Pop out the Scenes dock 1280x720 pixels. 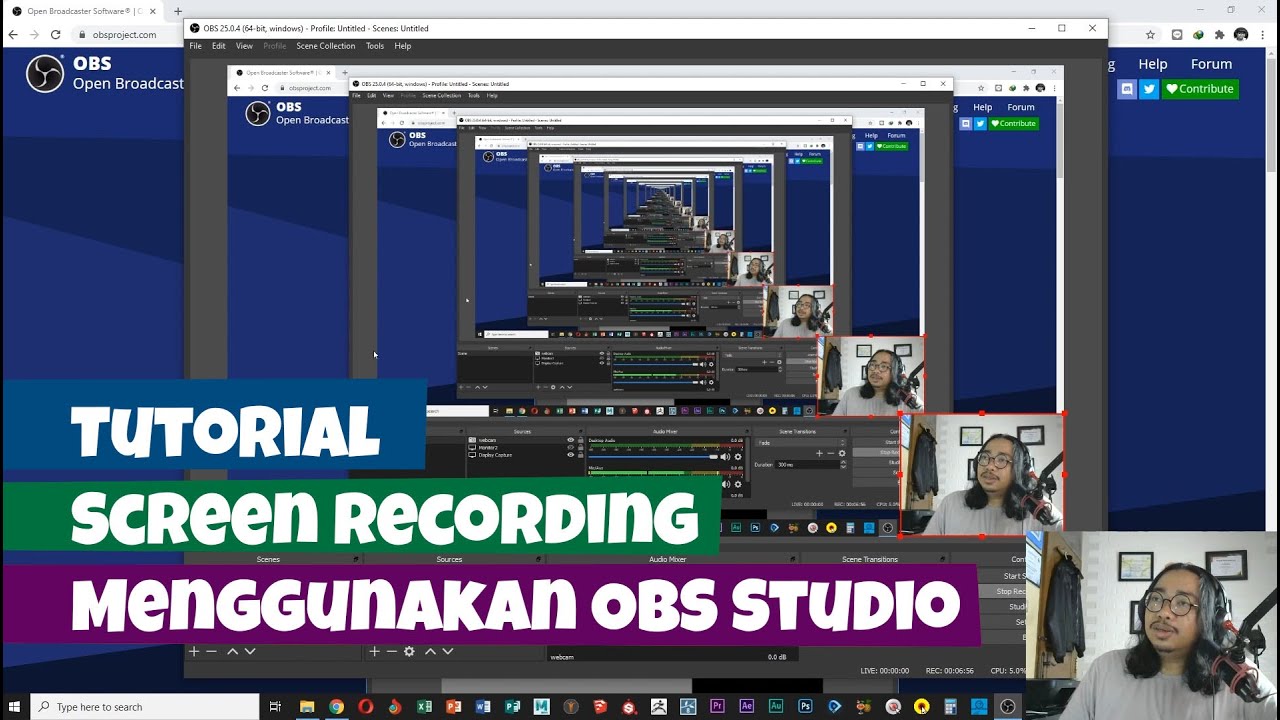(x=355, y=560)
